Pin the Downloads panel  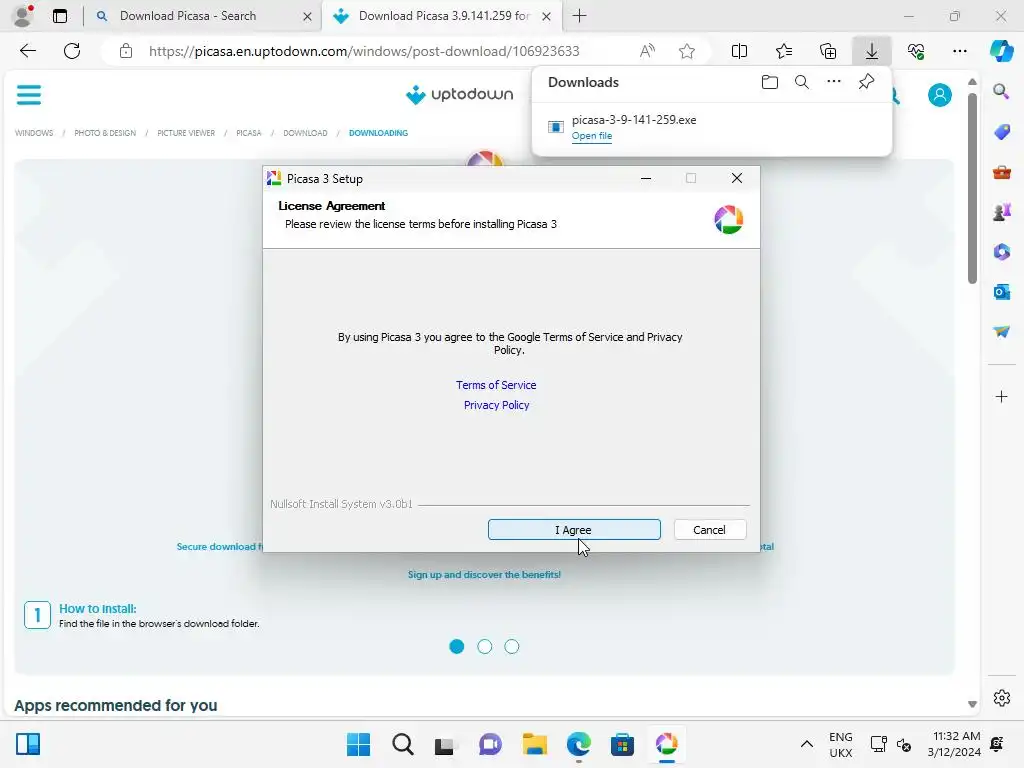pos(866,82)
